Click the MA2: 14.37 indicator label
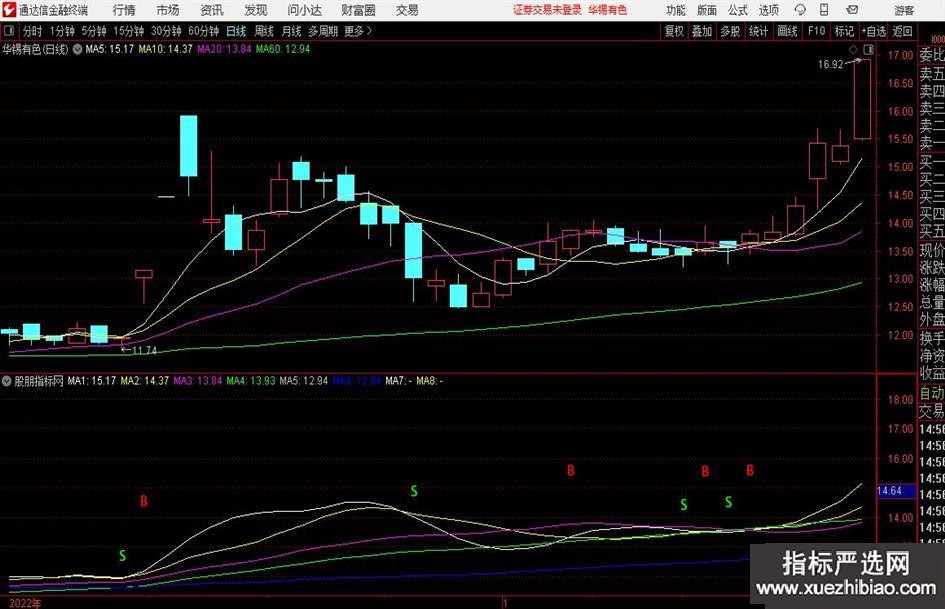 145,381
